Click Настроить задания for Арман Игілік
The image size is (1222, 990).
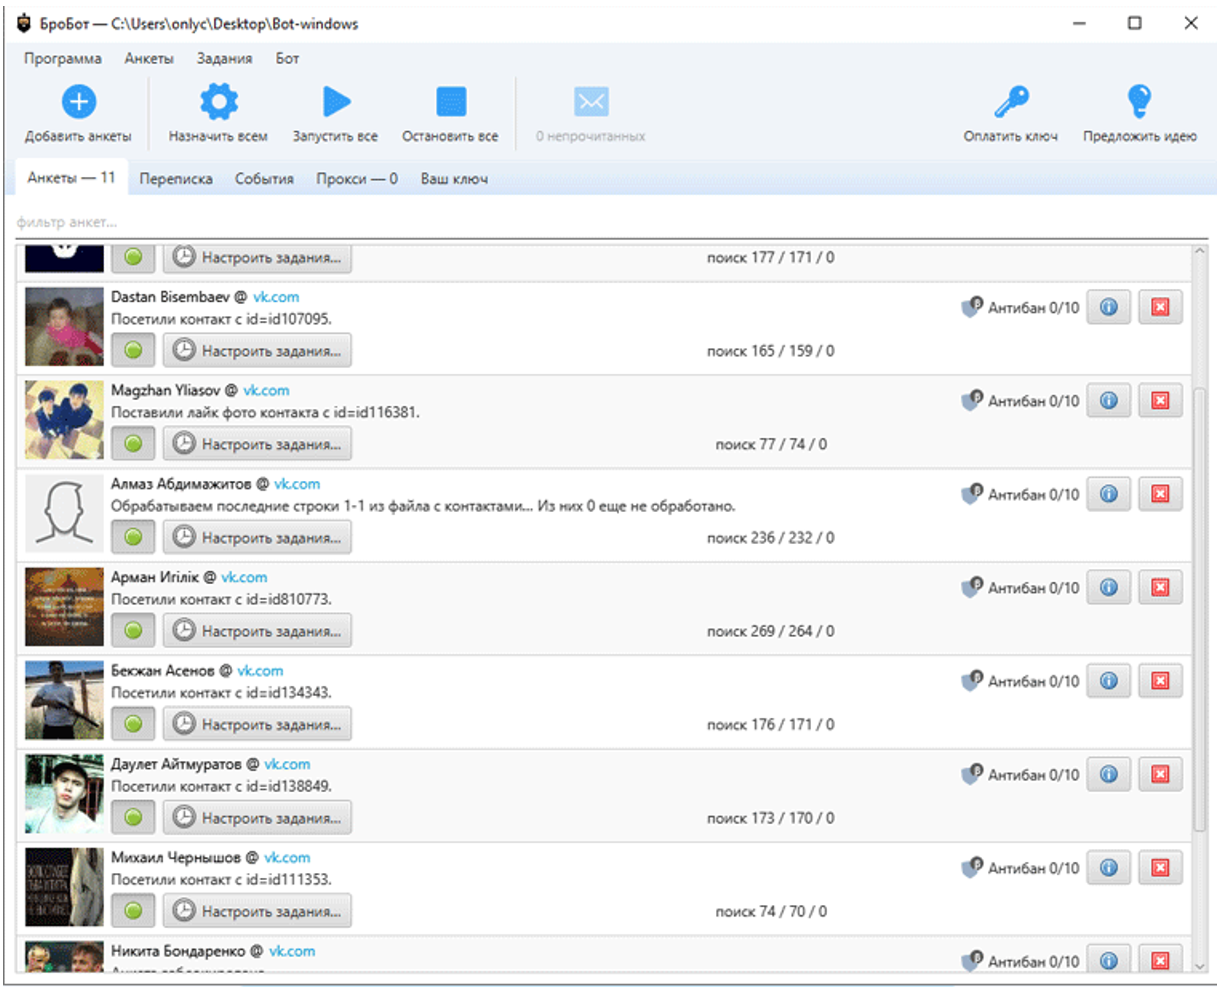258,631
